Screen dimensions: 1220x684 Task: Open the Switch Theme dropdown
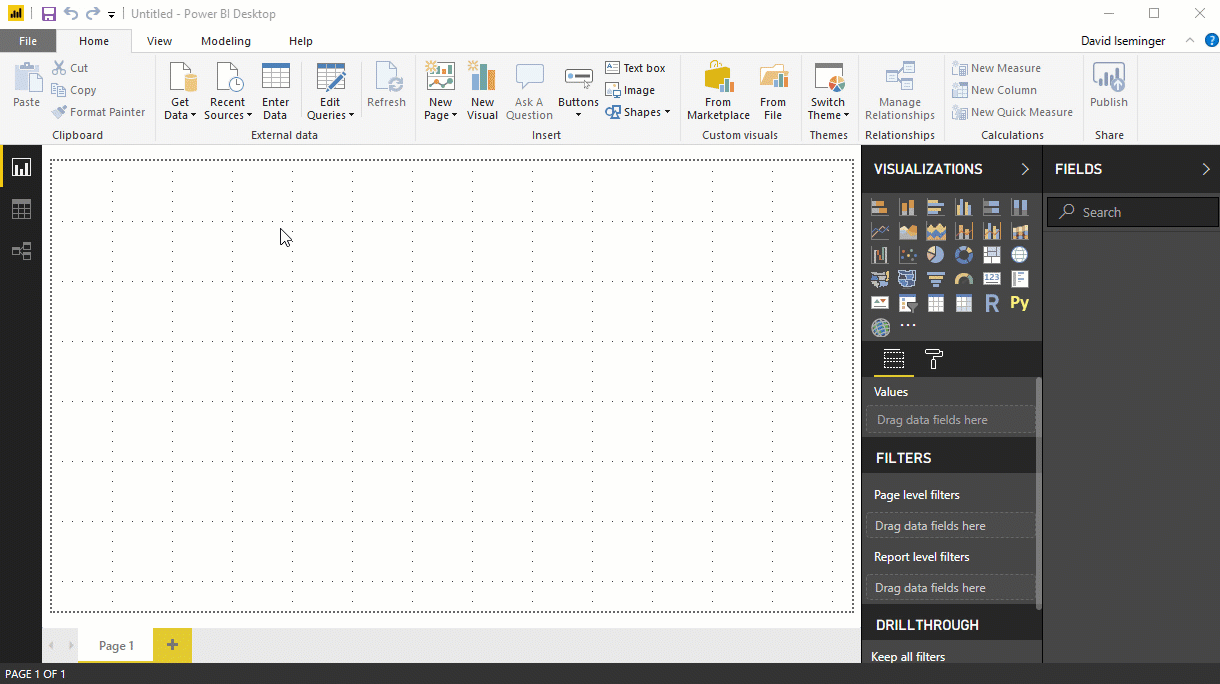coord(828,92)
